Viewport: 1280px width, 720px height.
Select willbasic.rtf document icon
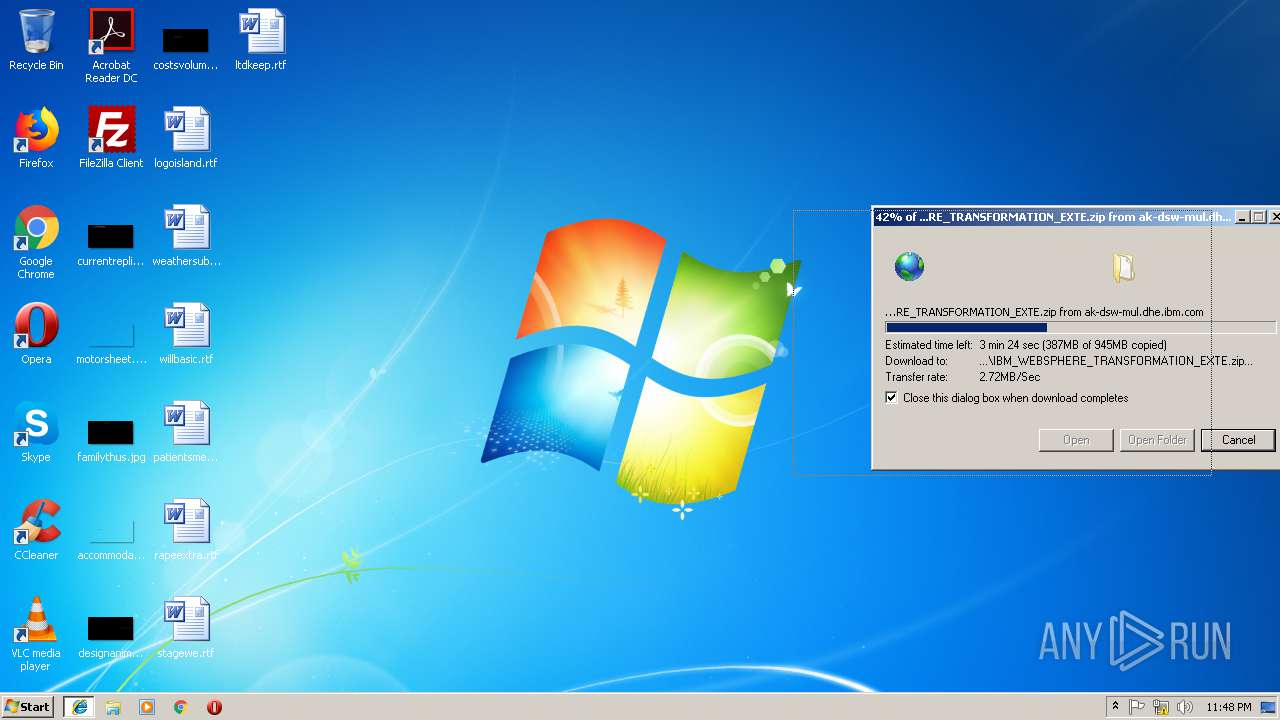[x=186, y=334]
